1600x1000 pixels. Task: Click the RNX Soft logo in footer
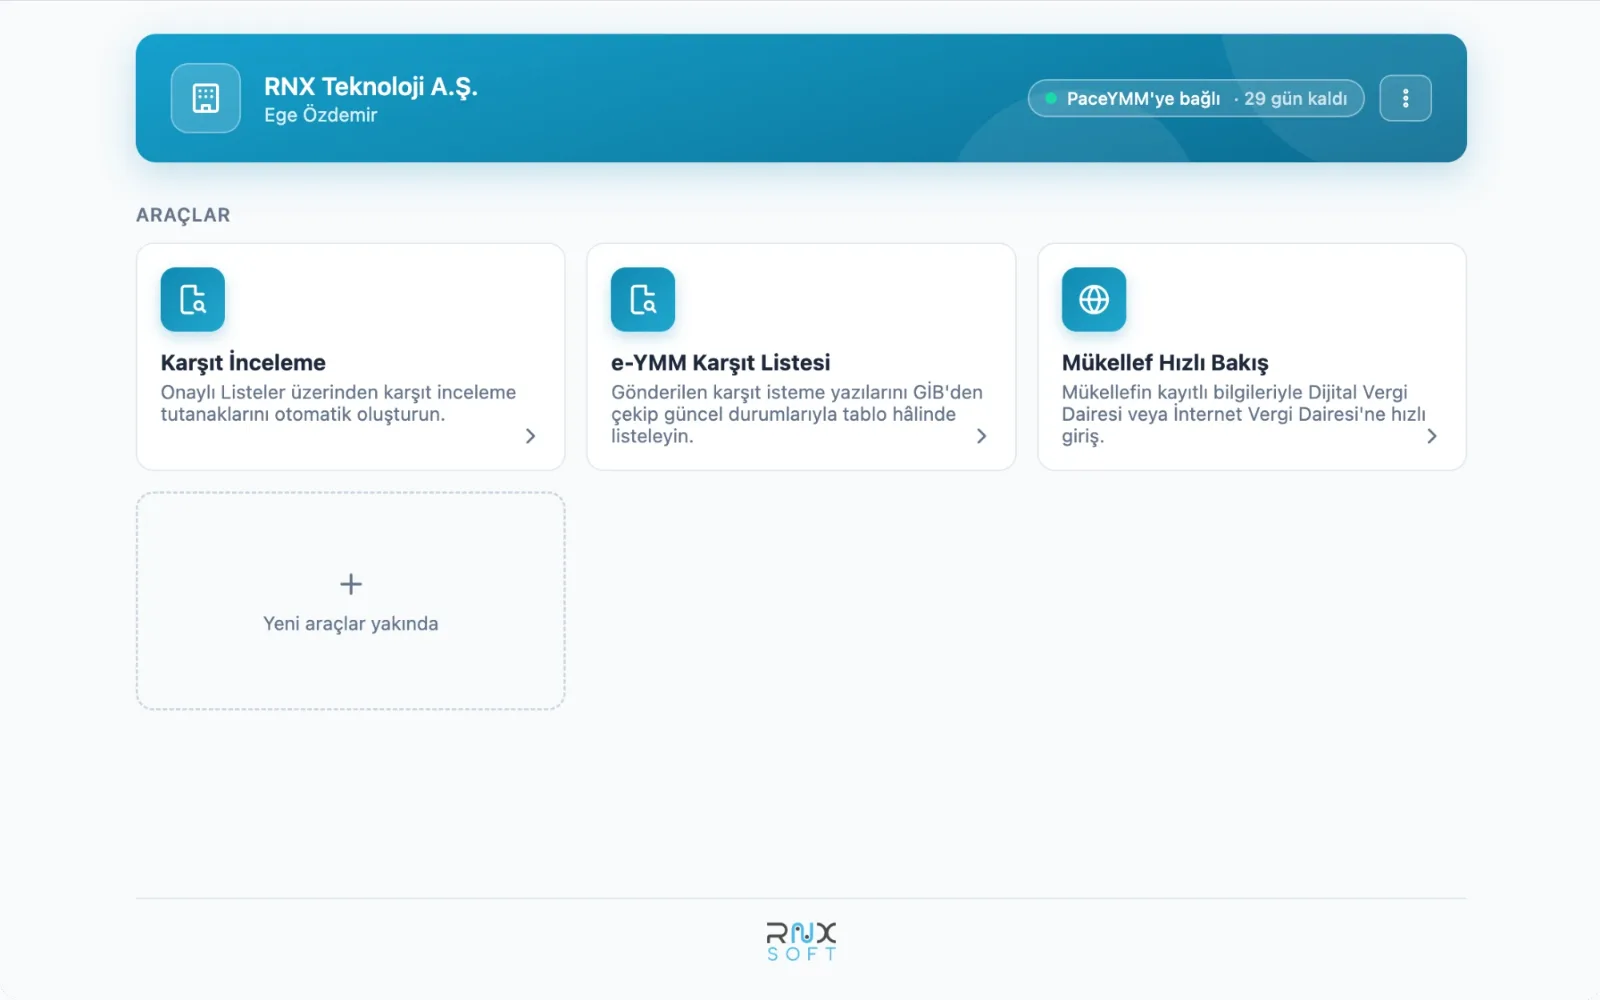[801, 941]
